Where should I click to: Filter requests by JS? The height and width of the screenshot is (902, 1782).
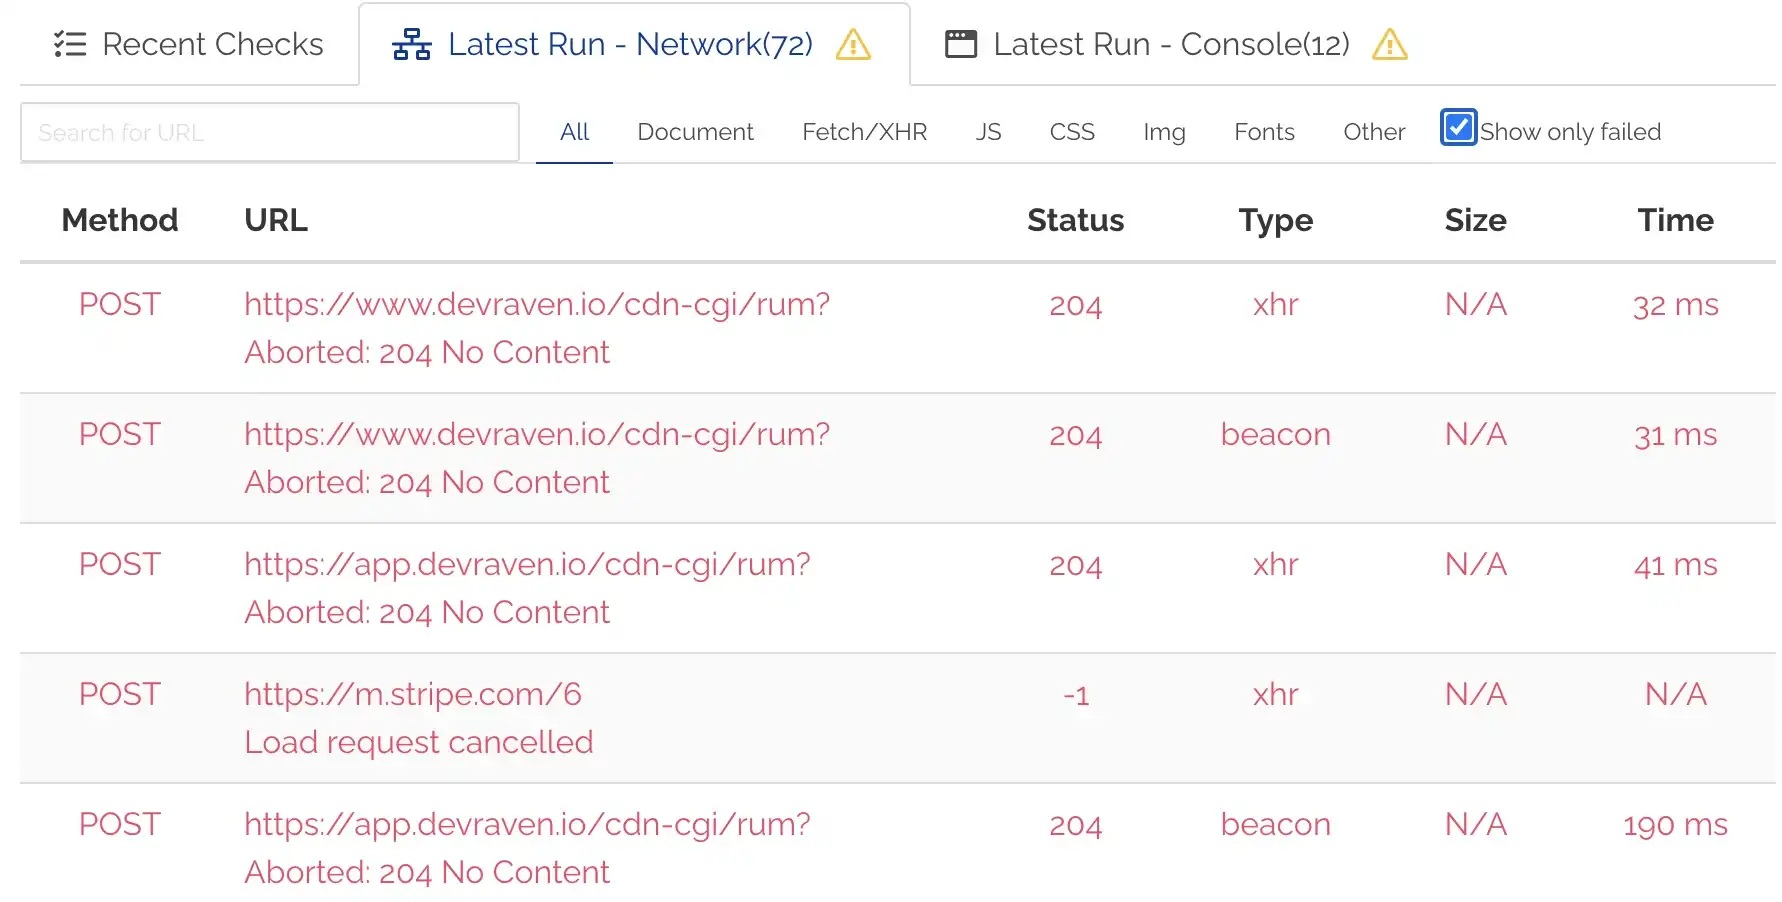[x=988, y=131]
